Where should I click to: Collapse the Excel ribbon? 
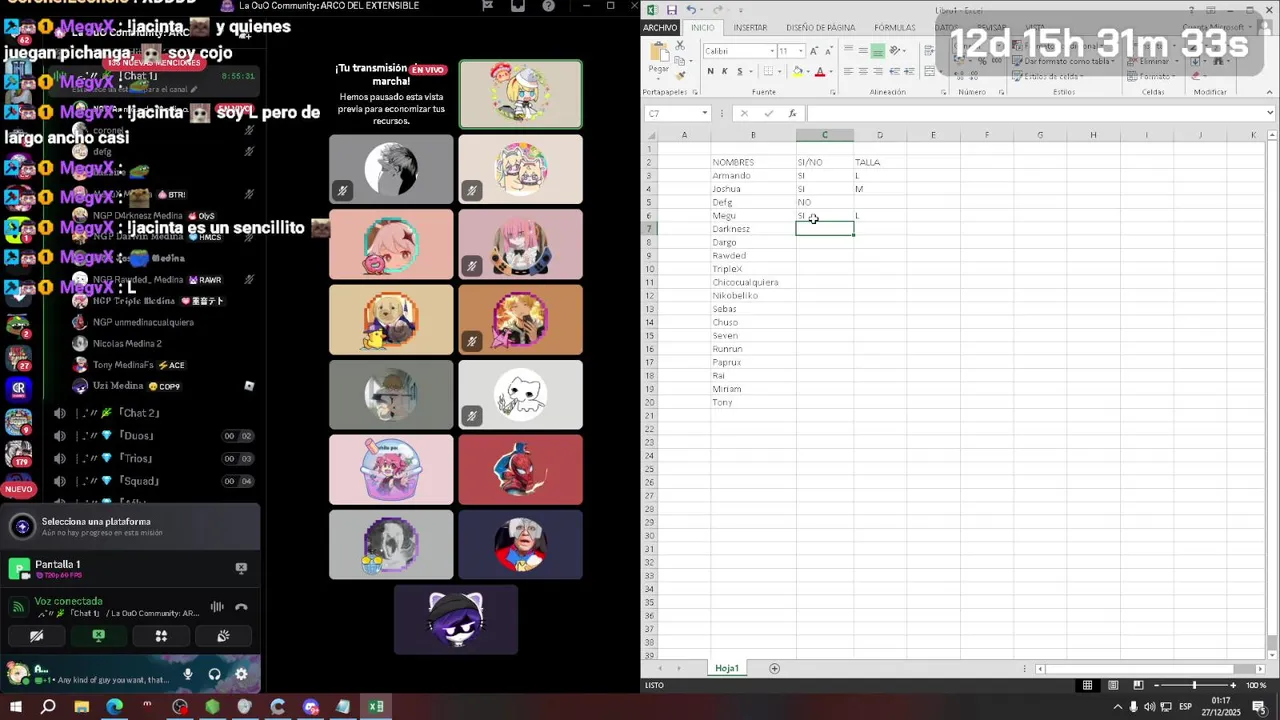pyautogui.click(x=1269, y=92)
